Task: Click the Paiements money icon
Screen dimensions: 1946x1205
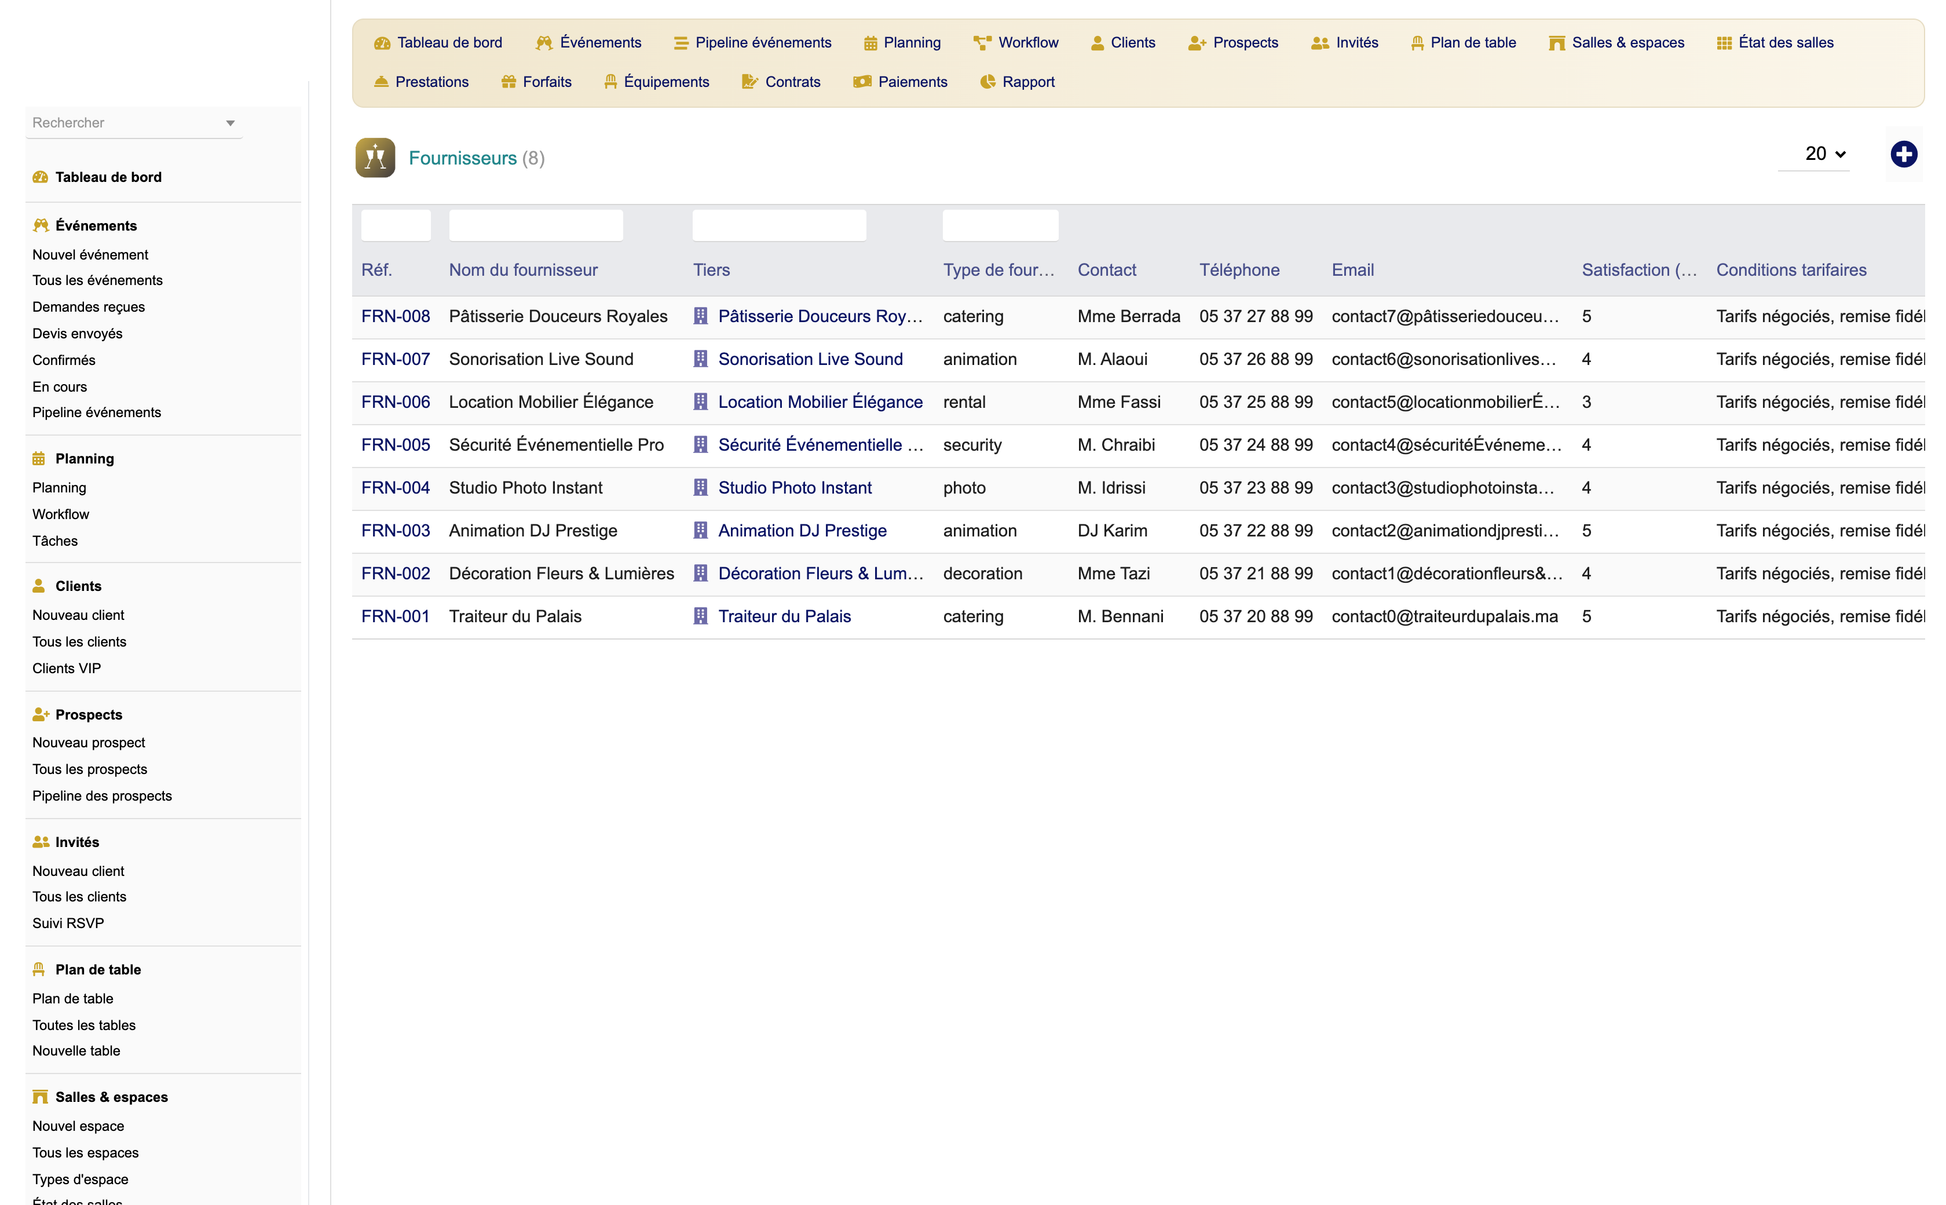Action: coord(862,82)
